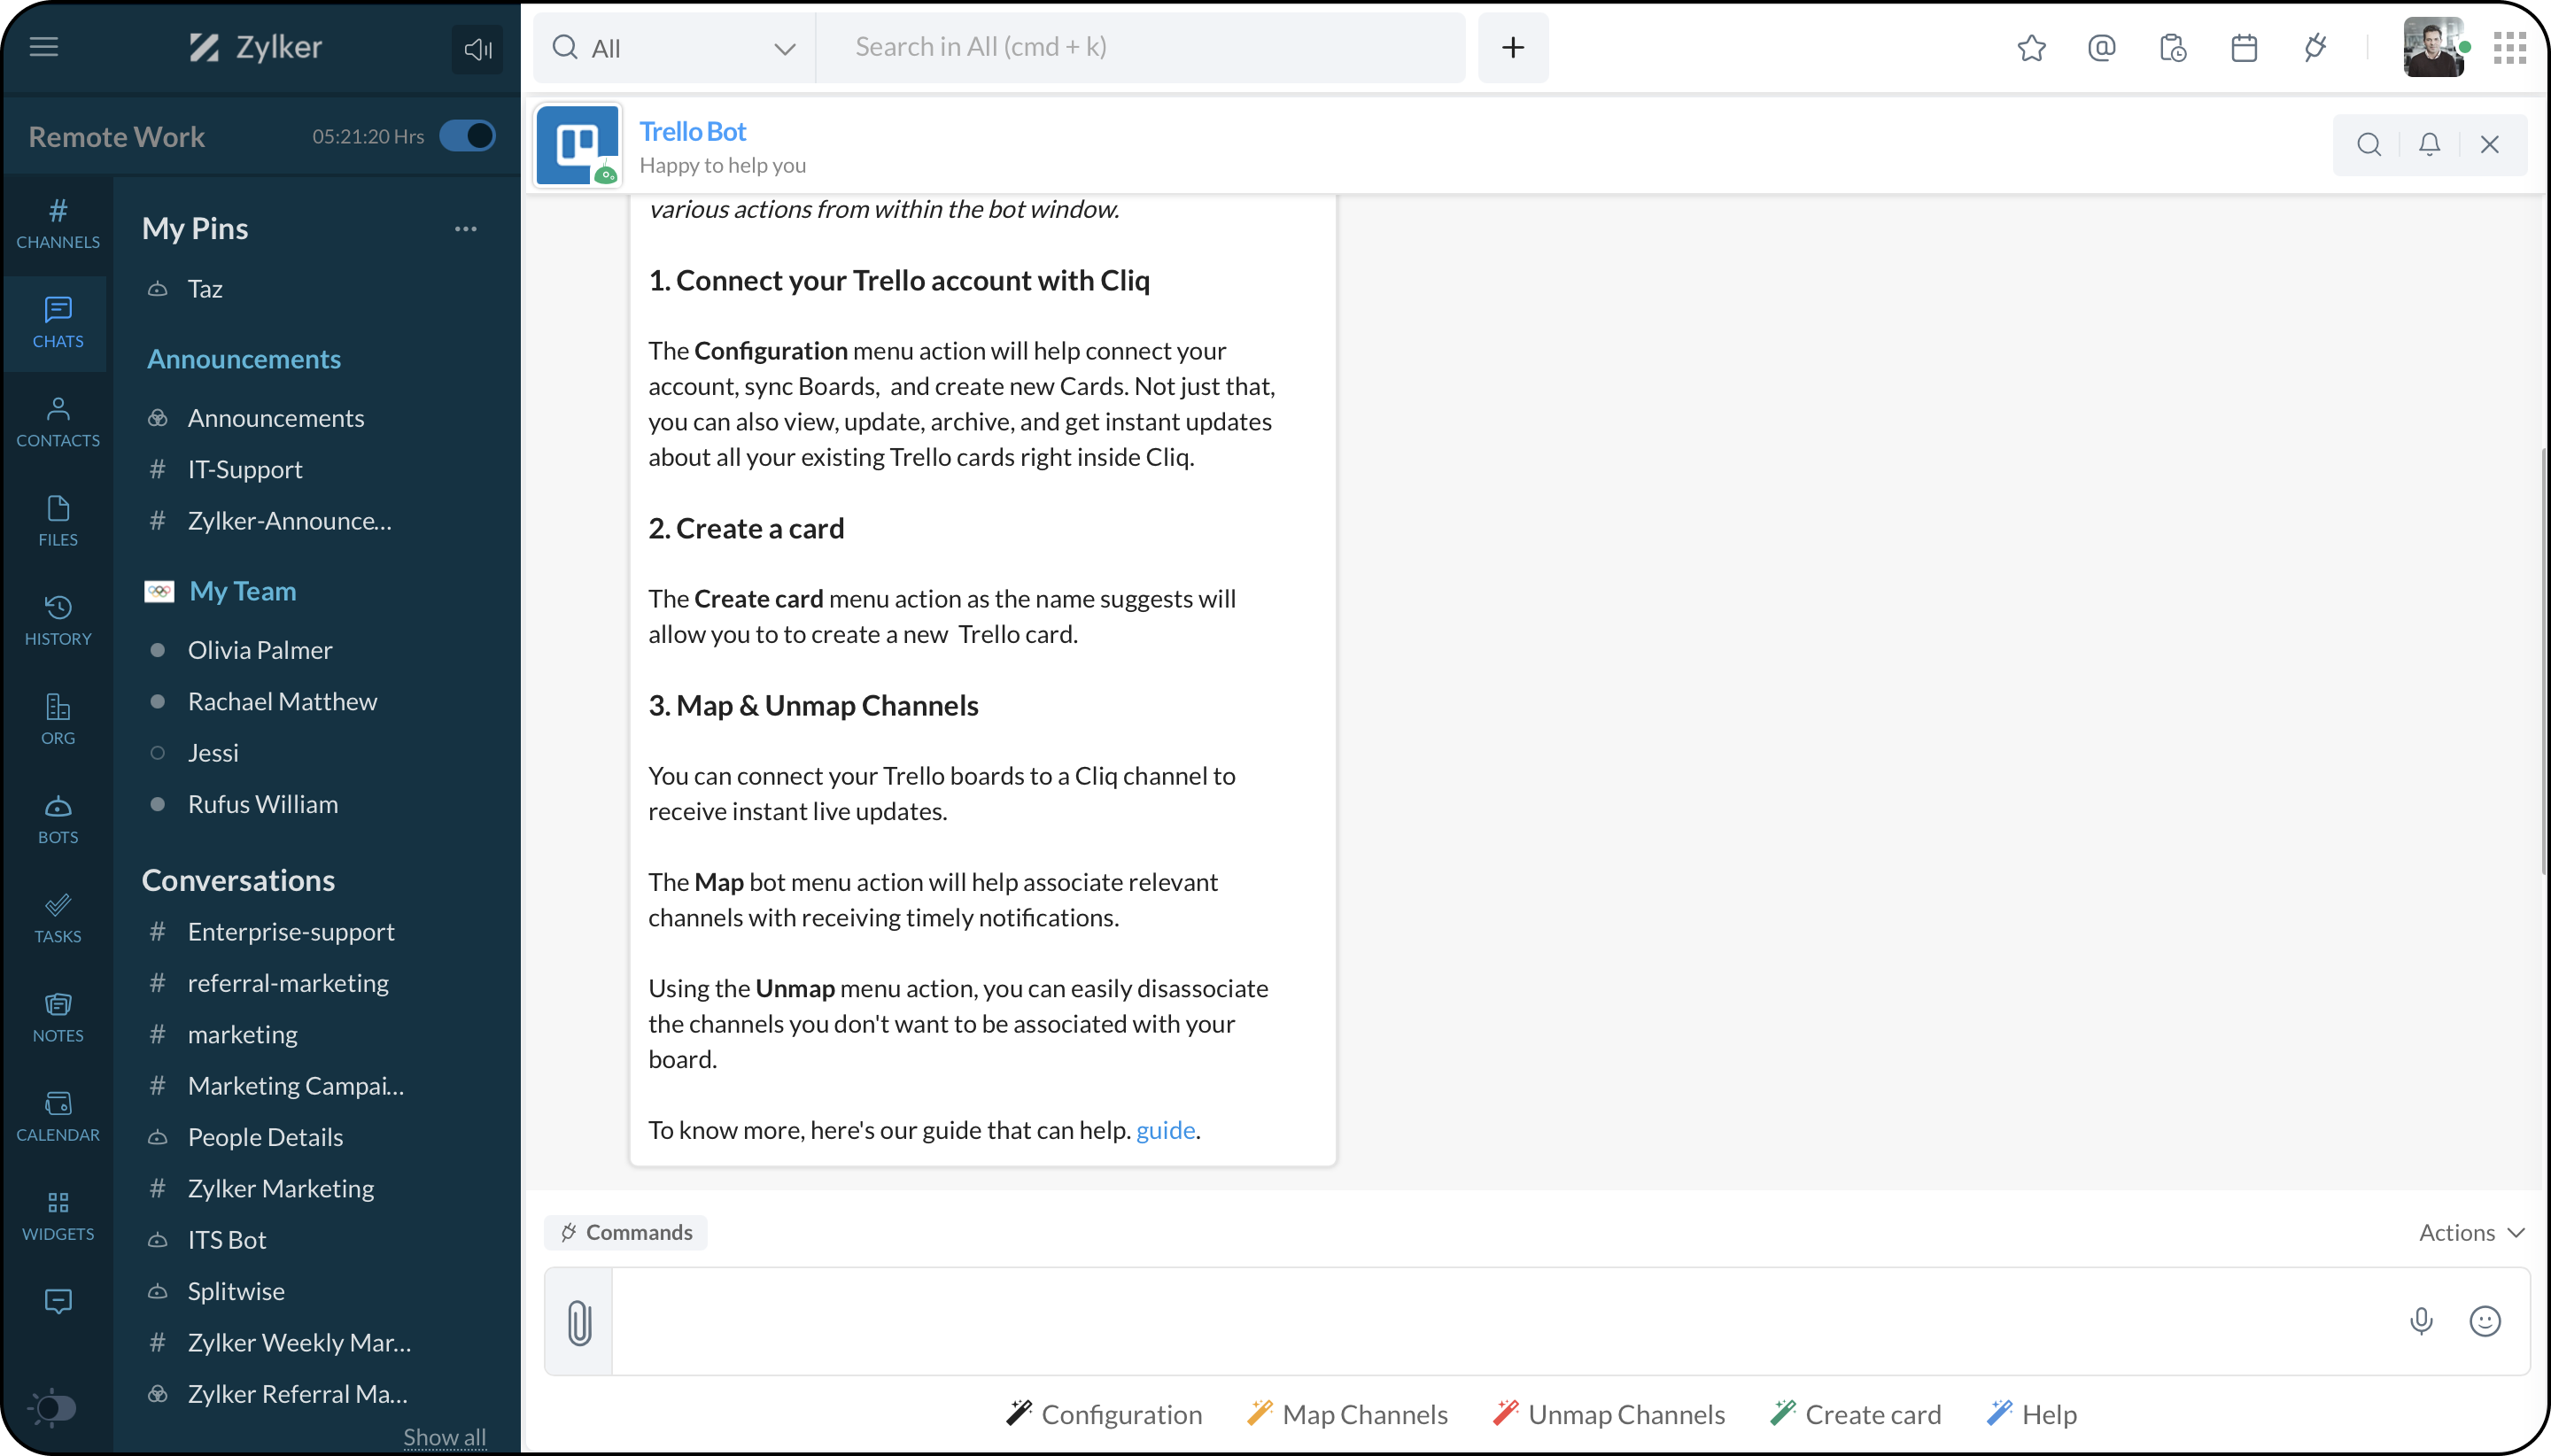Toggle the dark mode switch at the bottom left
2551x1456 pixels.
(x=54, y=1408)
